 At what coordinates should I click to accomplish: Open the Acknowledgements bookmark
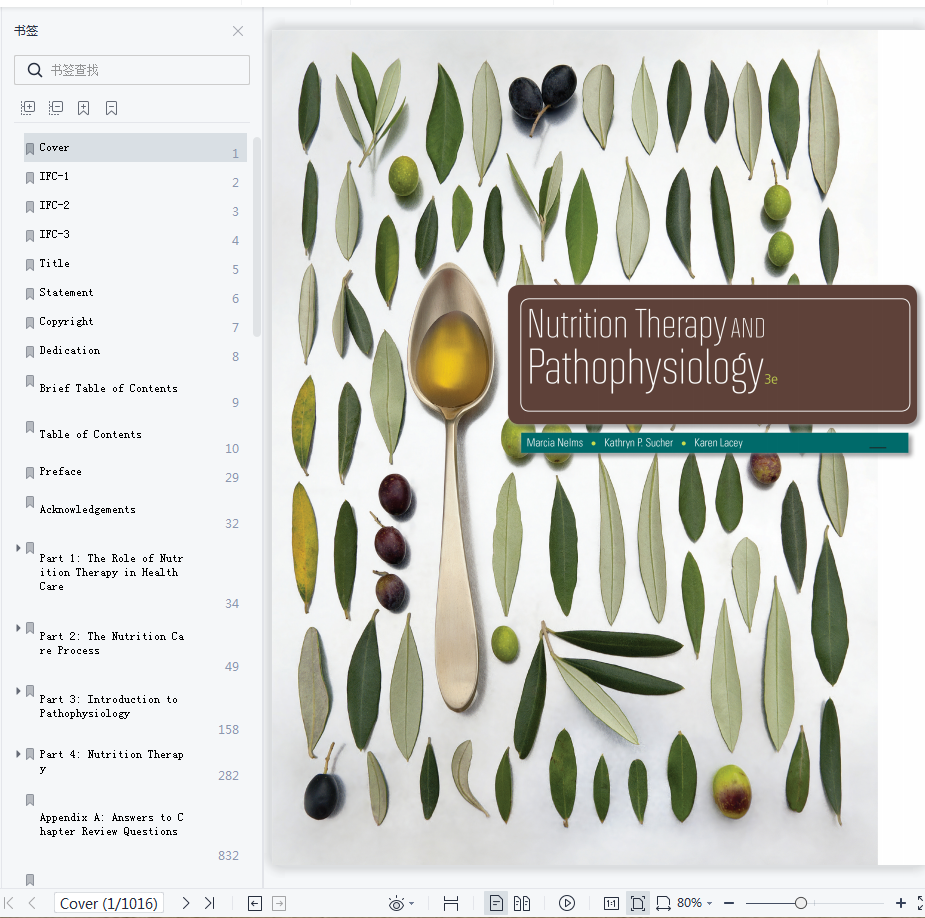[87, 509]
